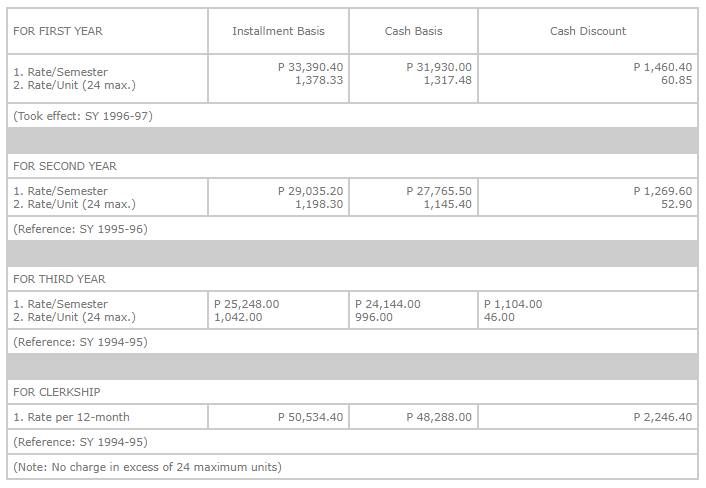Select the P 24,144.00 cash amount
706x488 pixels.
(x=388, y=304)
